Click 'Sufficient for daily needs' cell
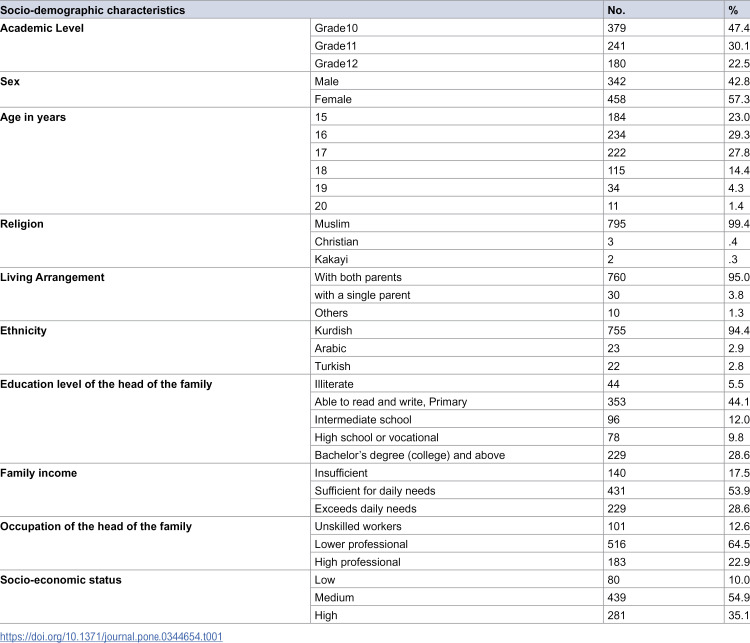 click(x=375, y=491)
